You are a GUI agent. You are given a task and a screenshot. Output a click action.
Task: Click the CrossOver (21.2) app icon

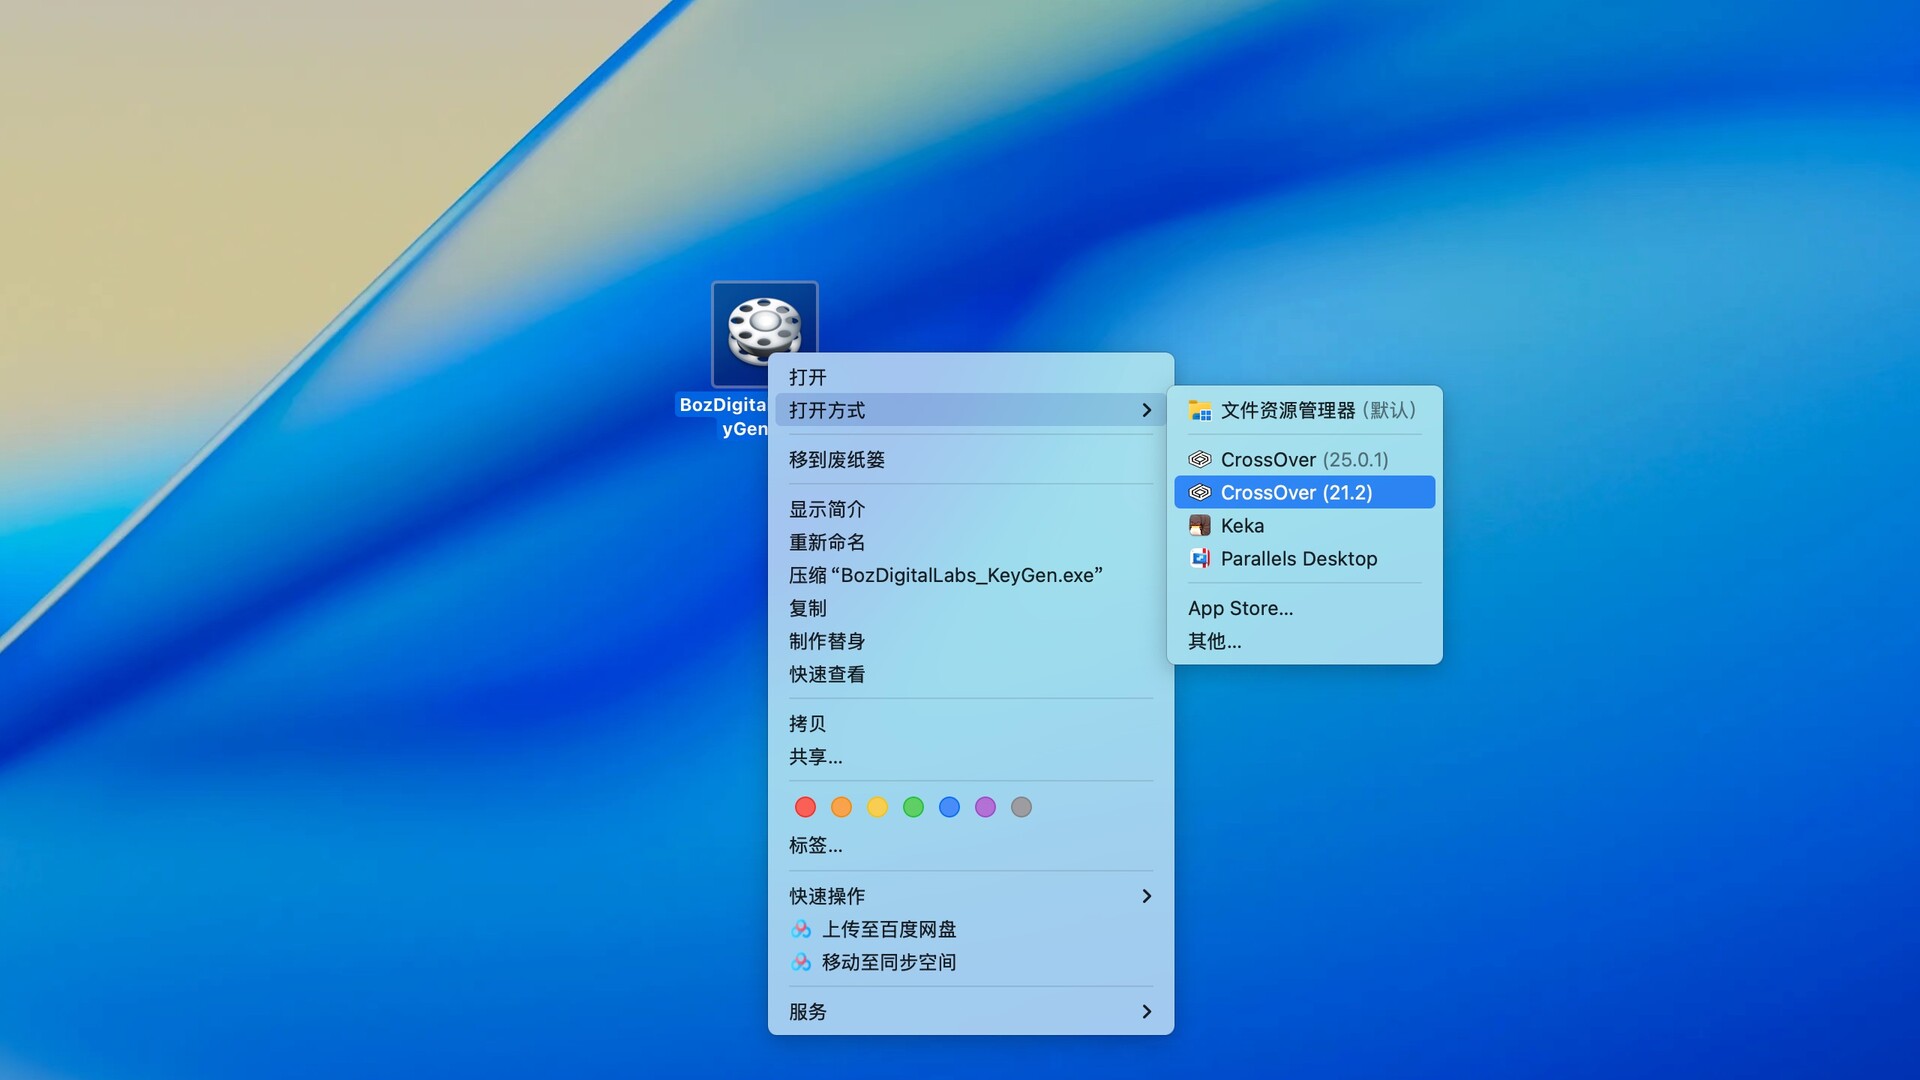[x=1200, y=492]
